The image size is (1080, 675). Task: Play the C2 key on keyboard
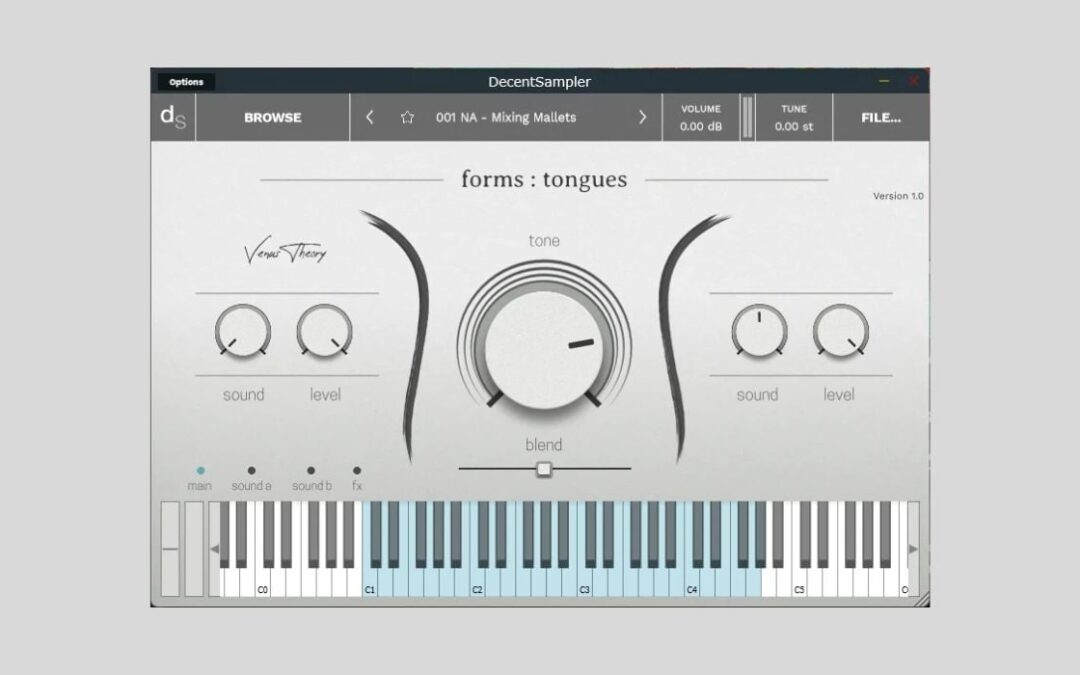(x=477, y=584)
